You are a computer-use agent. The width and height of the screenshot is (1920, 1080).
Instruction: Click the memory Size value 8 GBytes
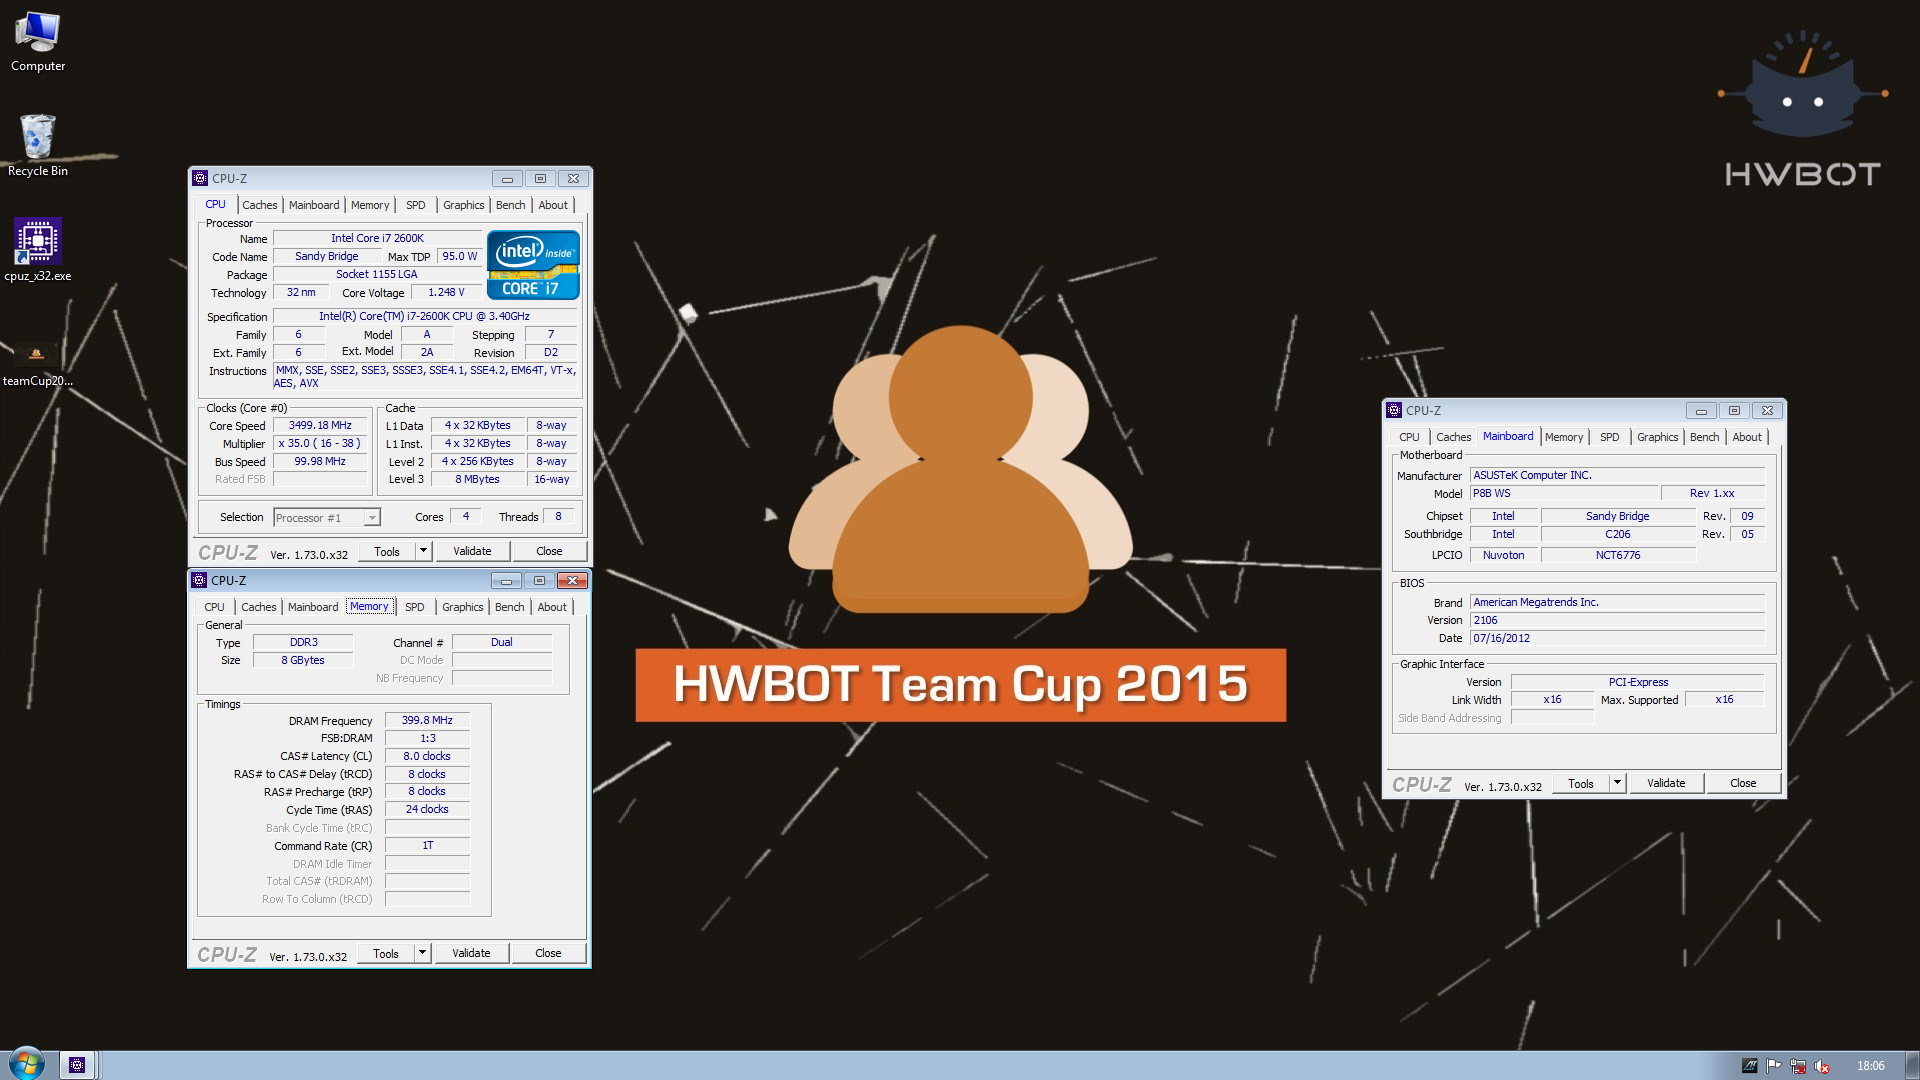point(303,660)
